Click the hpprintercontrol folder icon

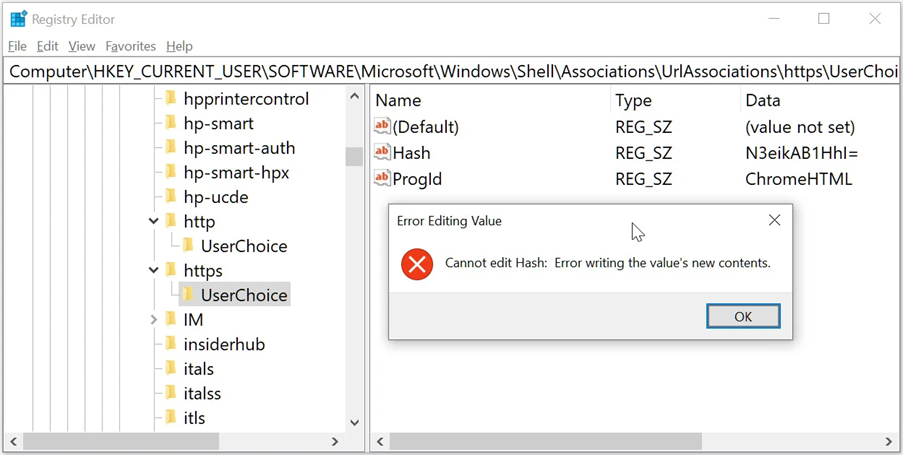pos(170,99)
